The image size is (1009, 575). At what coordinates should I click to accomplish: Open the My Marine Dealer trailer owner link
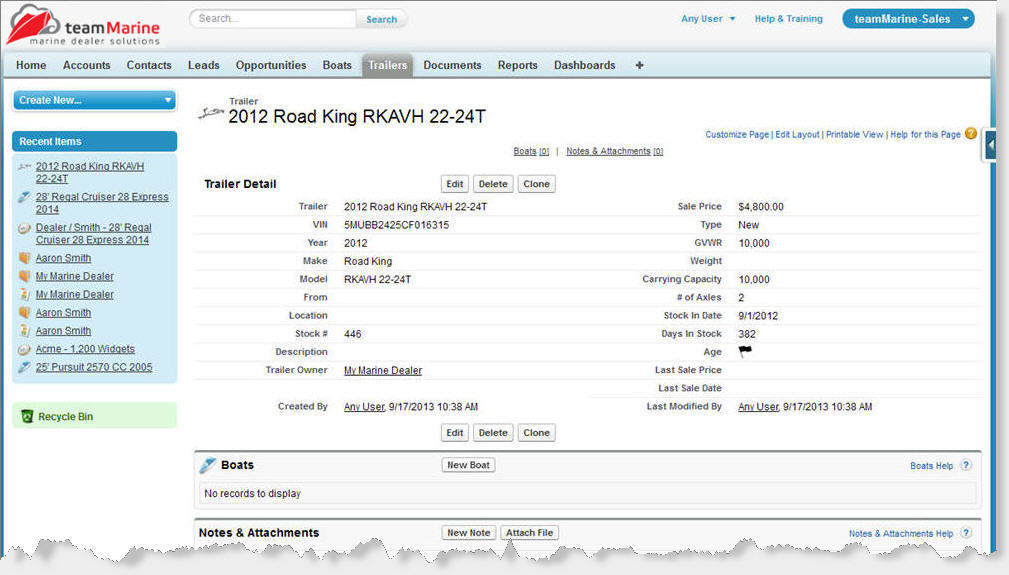point(383,370)
